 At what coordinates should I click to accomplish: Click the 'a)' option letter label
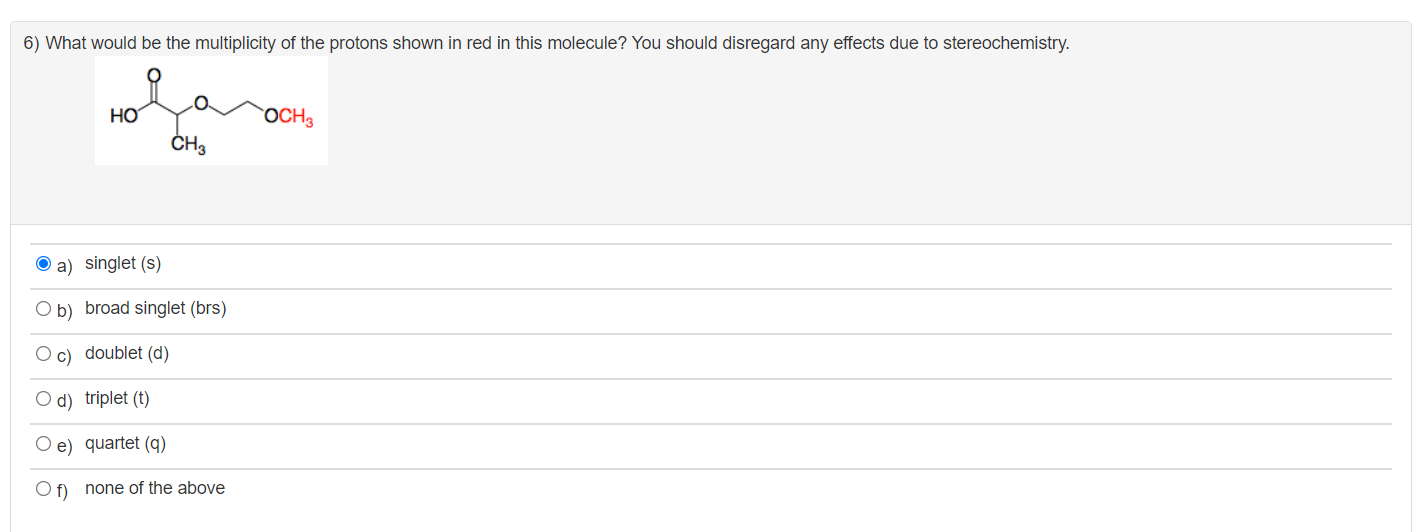[64, 265]
